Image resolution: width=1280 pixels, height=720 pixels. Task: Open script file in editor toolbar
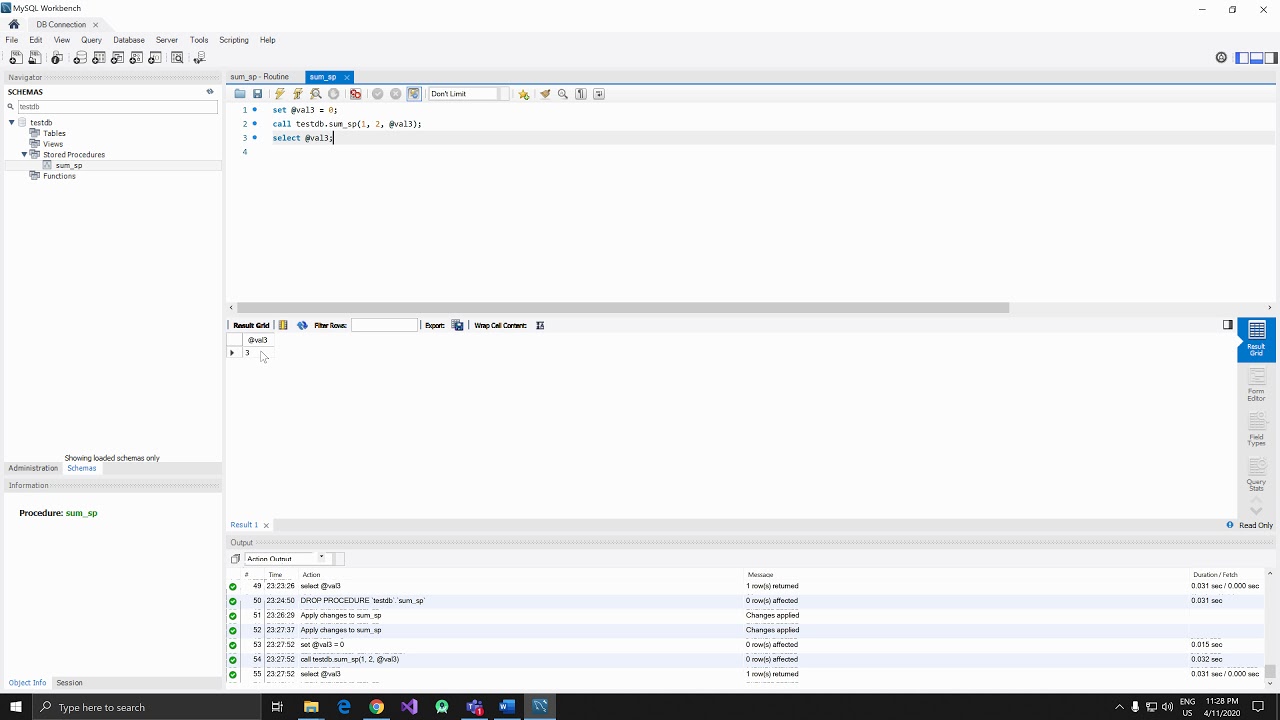pyautogui.click(x=240, y=94)
